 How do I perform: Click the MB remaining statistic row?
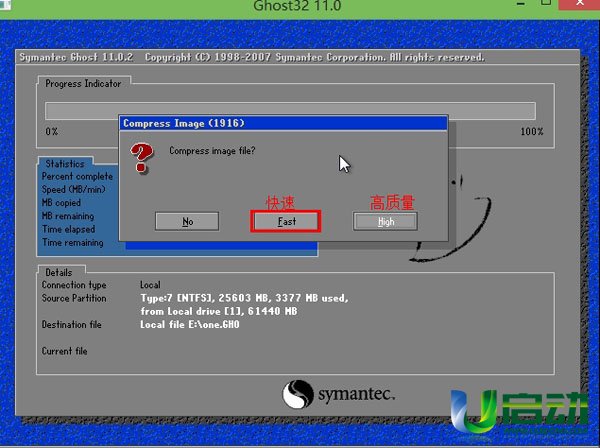[x=68, y=216]
